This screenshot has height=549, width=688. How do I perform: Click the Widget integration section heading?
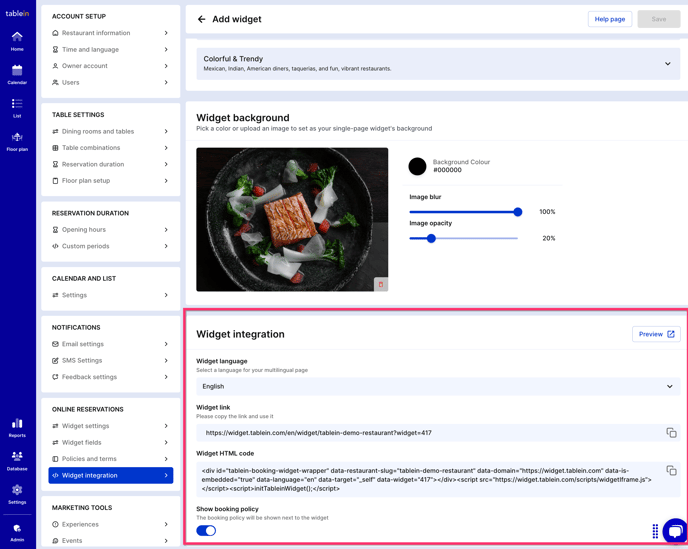pos(240,334)
